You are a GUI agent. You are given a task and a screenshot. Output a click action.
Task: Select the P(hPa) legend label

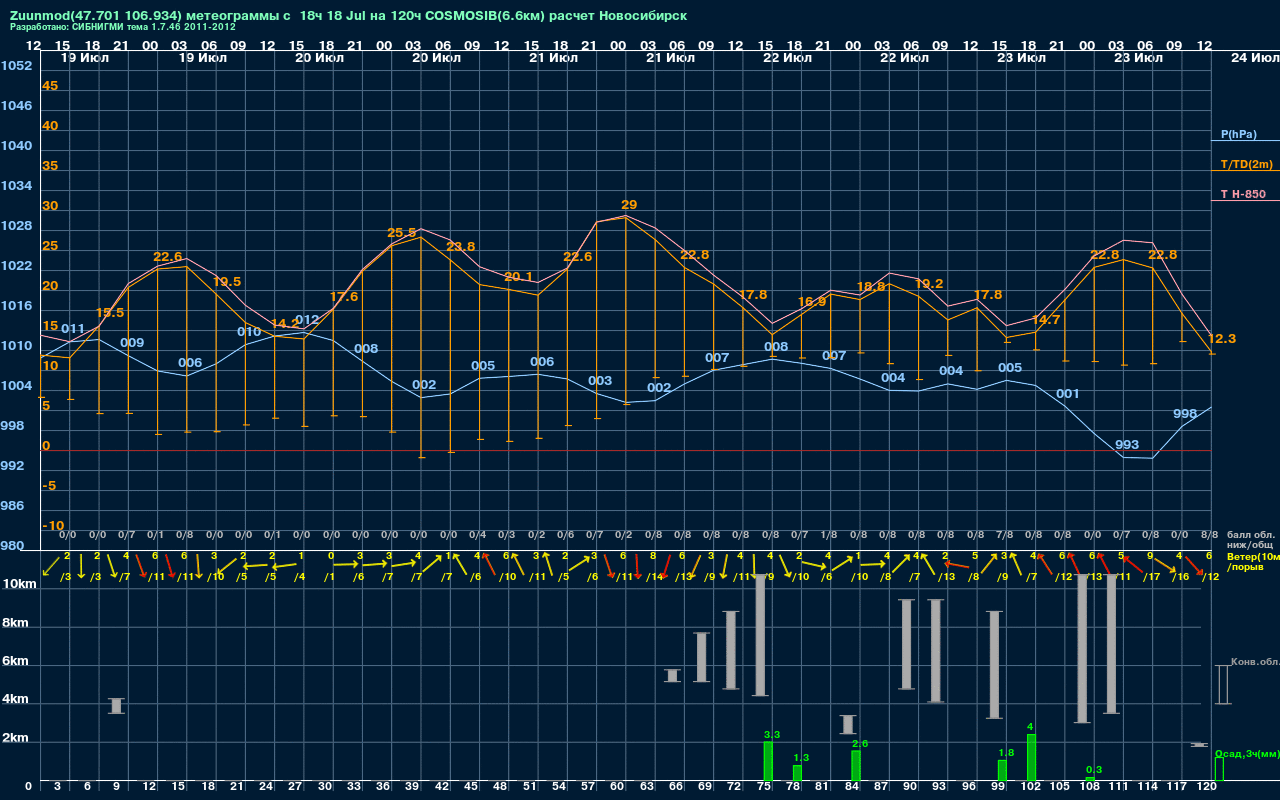[1238, 134]
